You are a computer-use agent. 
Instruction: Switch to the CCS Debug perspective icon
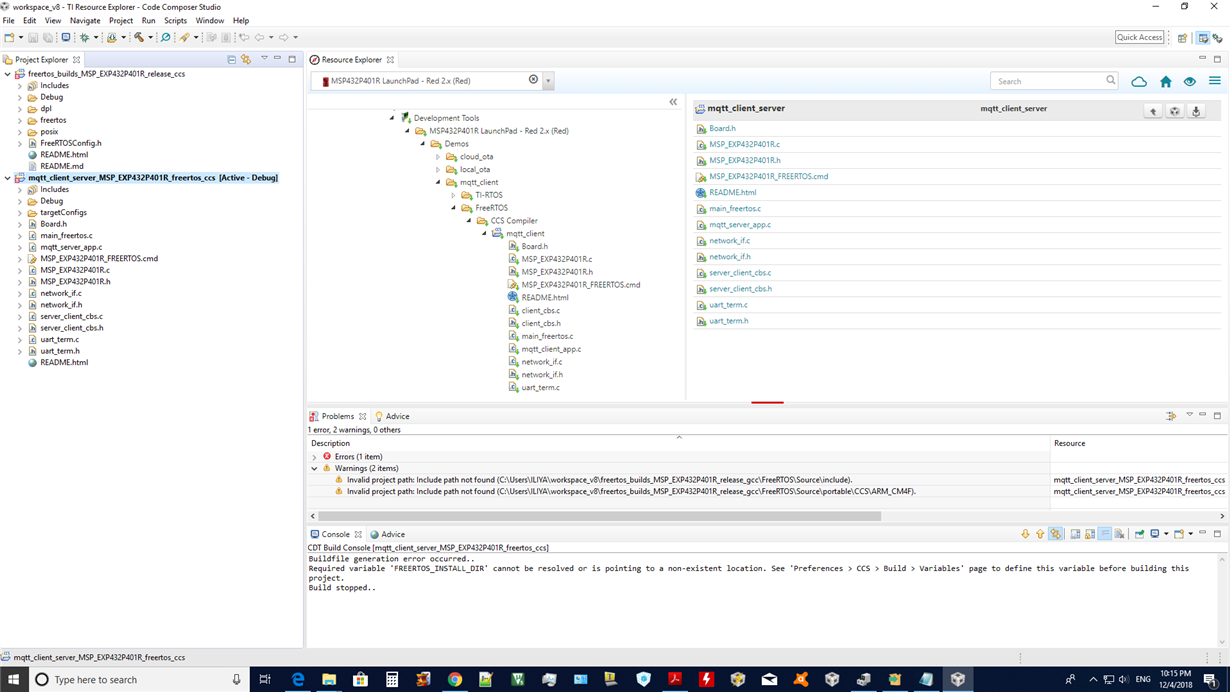1217,38
